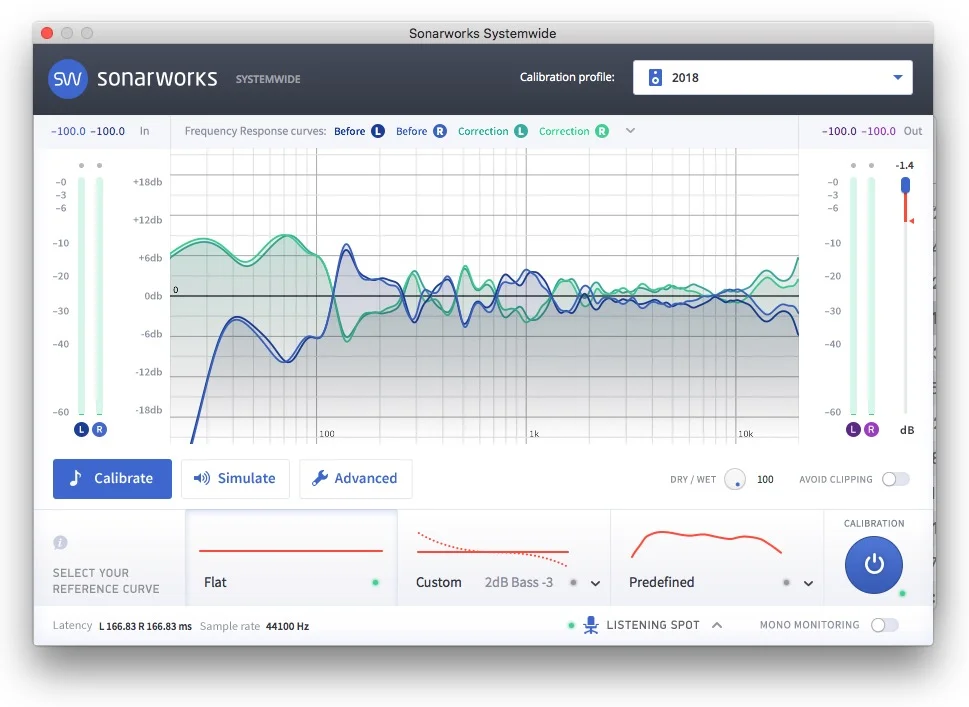Click the input level -100.0 -100.0 readout
This screenshot has width=969, height=707.
coord(88,131)
